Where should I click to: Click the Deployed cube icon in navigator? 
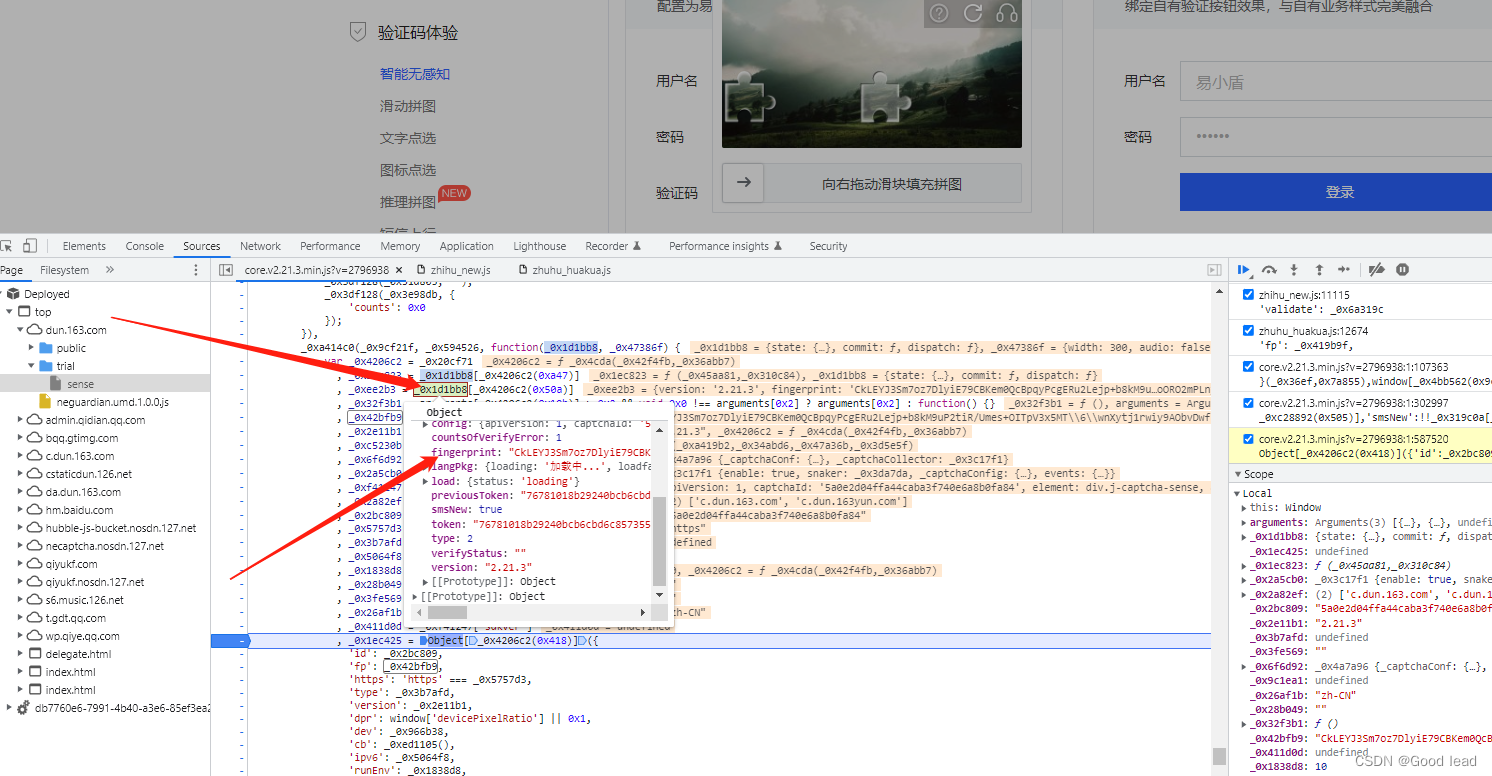pos(13,294)
